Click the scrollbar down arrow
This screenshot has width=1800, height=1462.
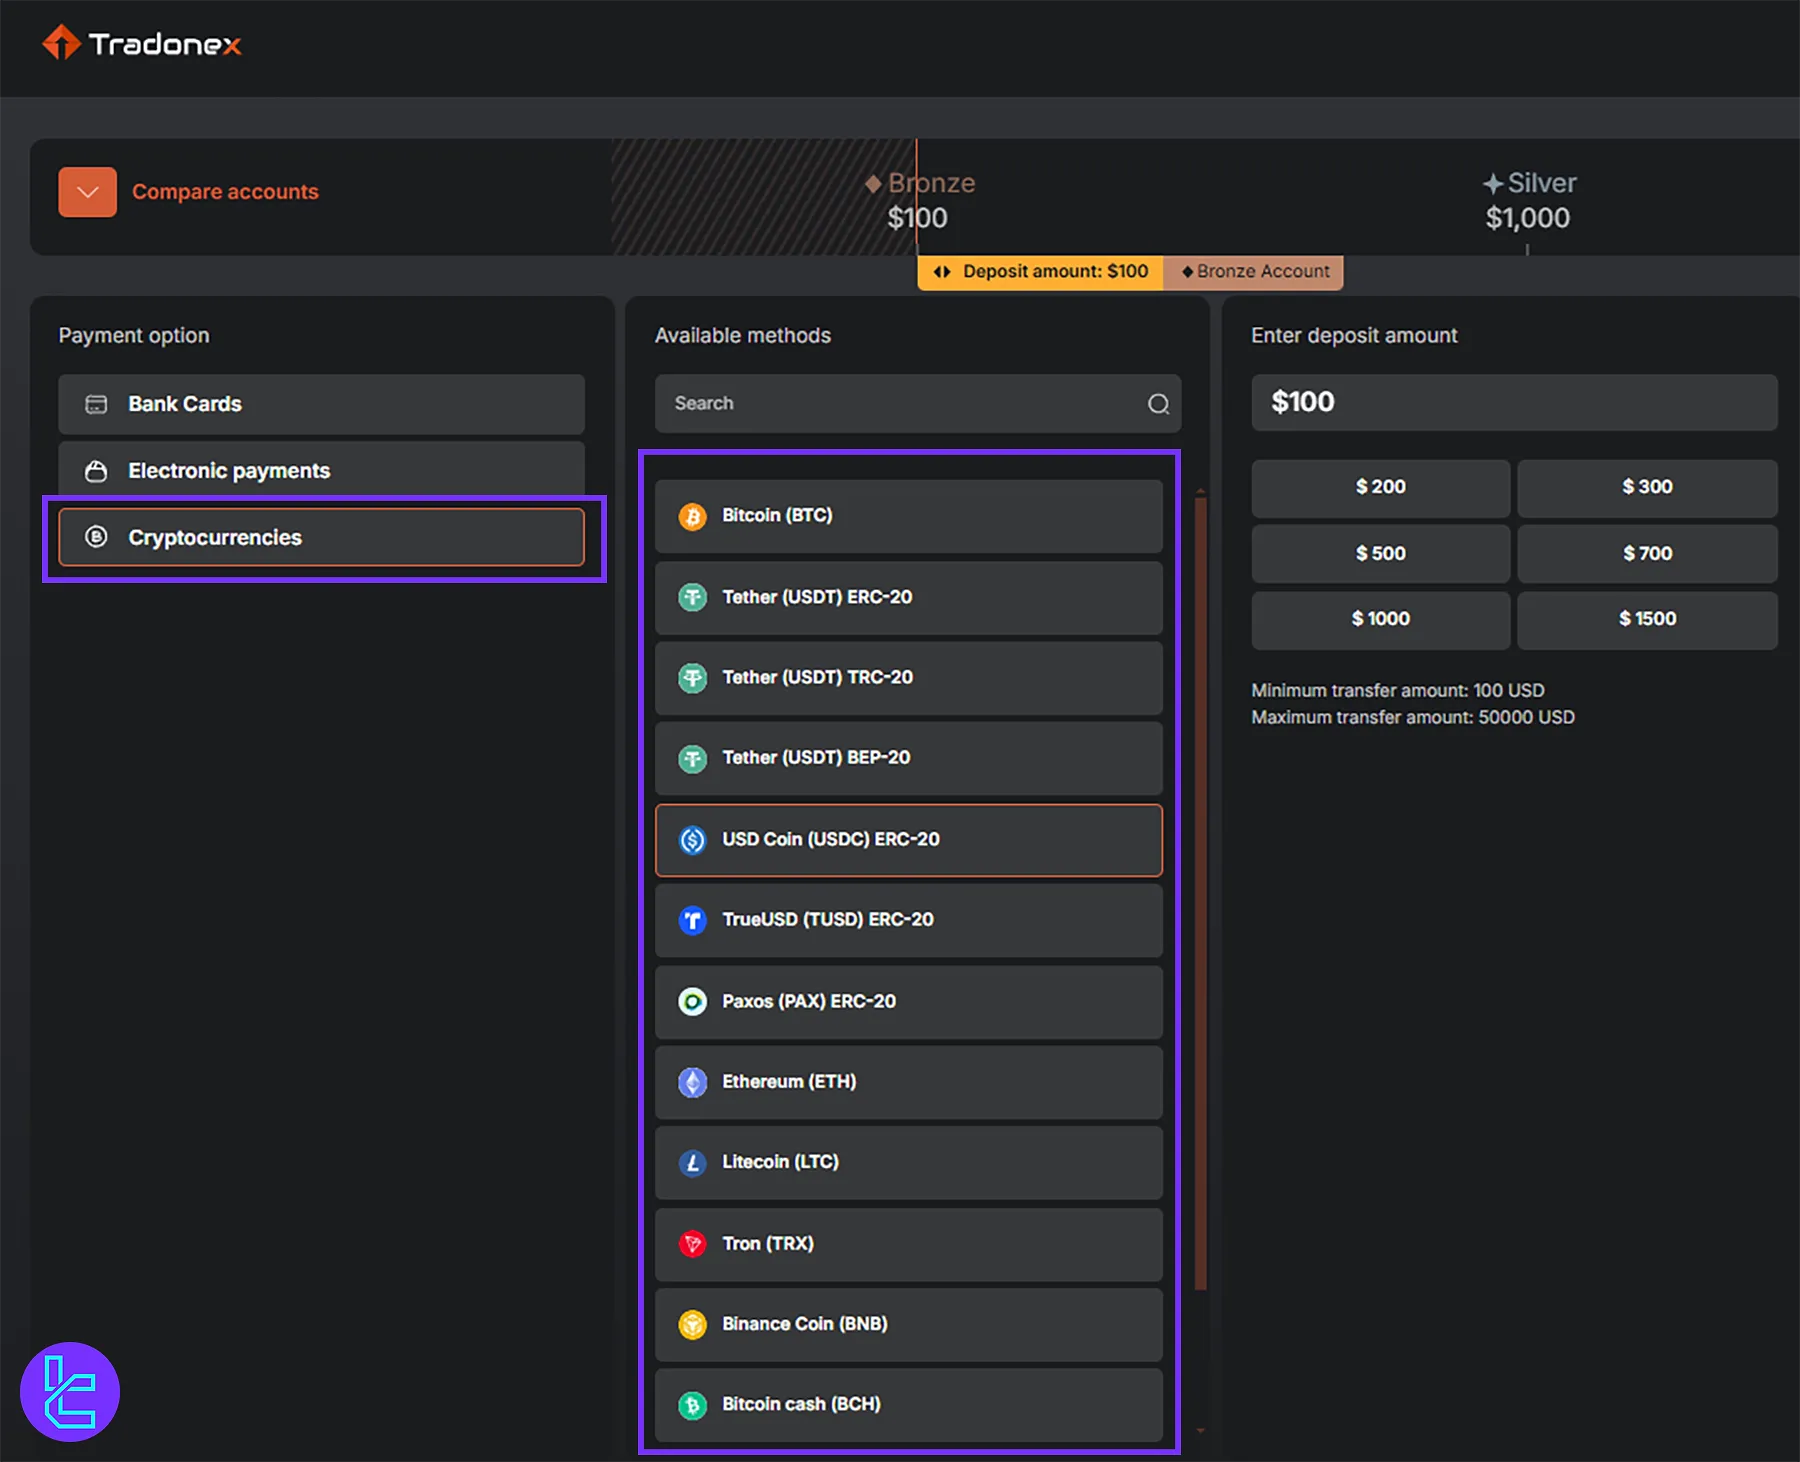click(x=1201, y=1431)
